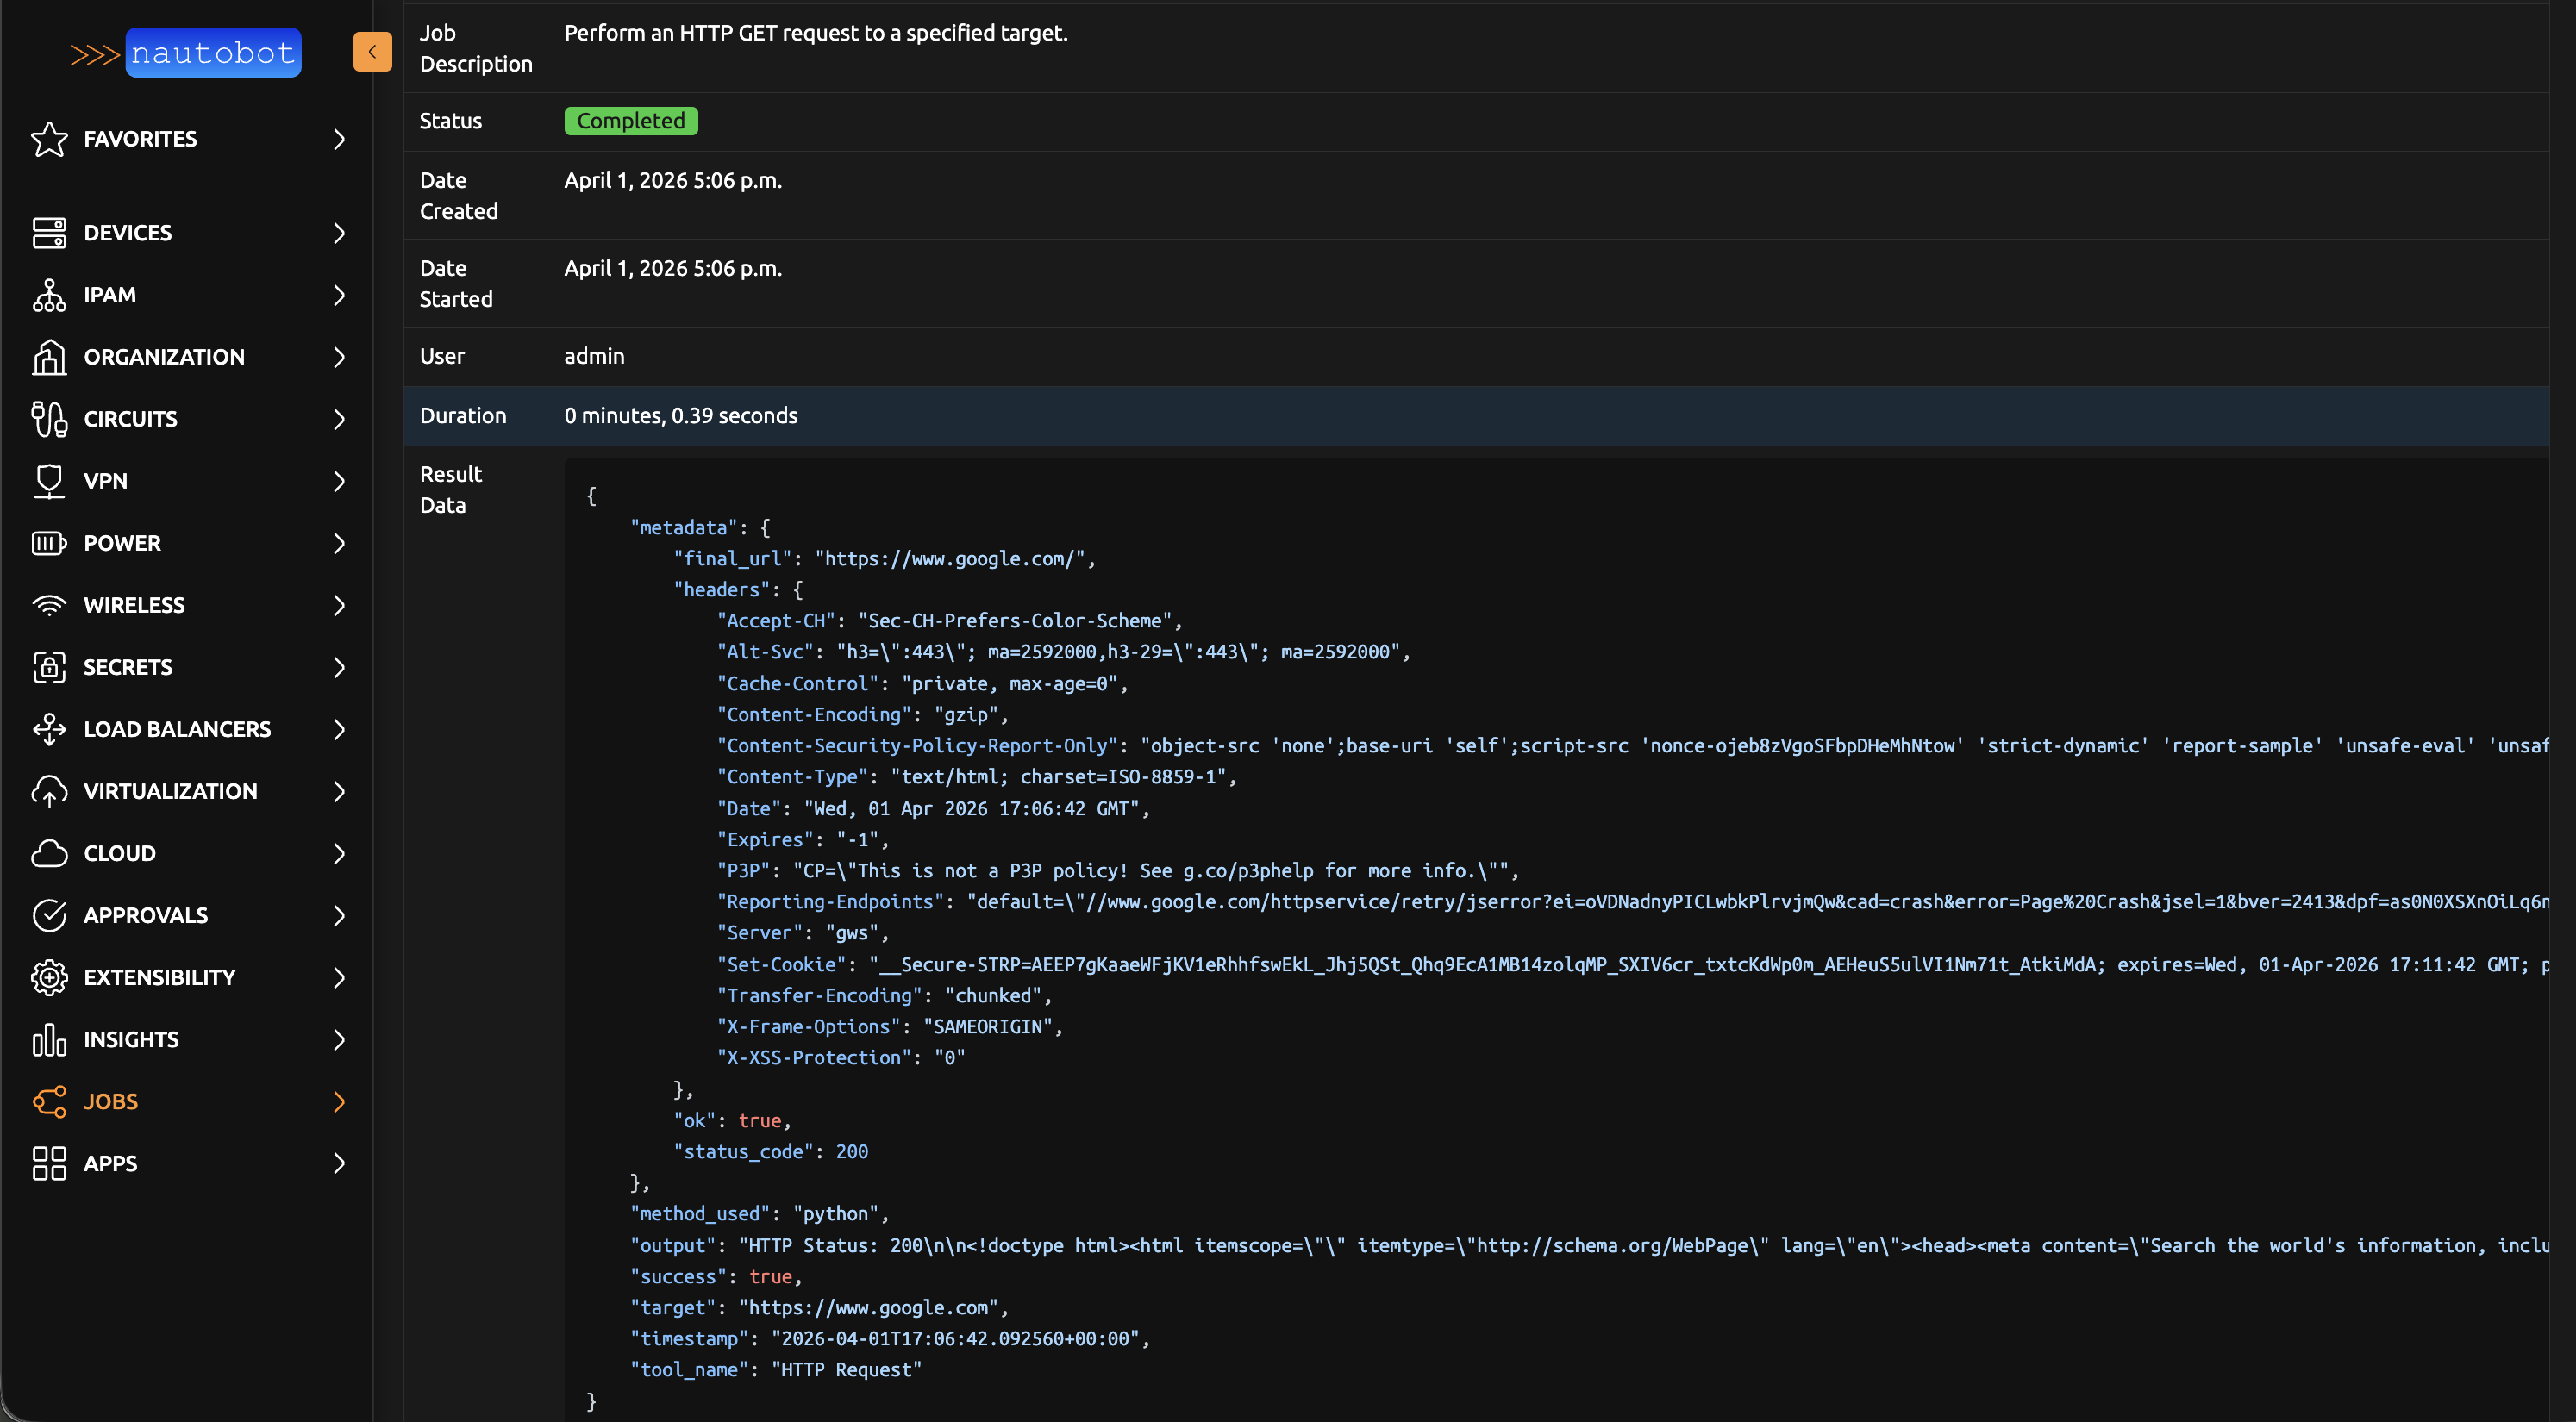
Task: Open the Cloud menu item
Action: click(x=119, y=853)
